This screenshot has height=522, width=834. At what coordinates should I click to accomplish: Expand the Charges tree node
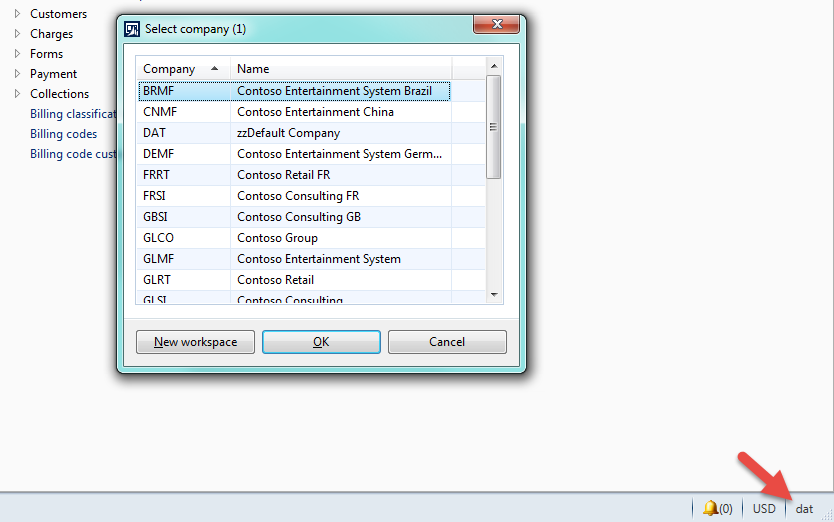18,34
